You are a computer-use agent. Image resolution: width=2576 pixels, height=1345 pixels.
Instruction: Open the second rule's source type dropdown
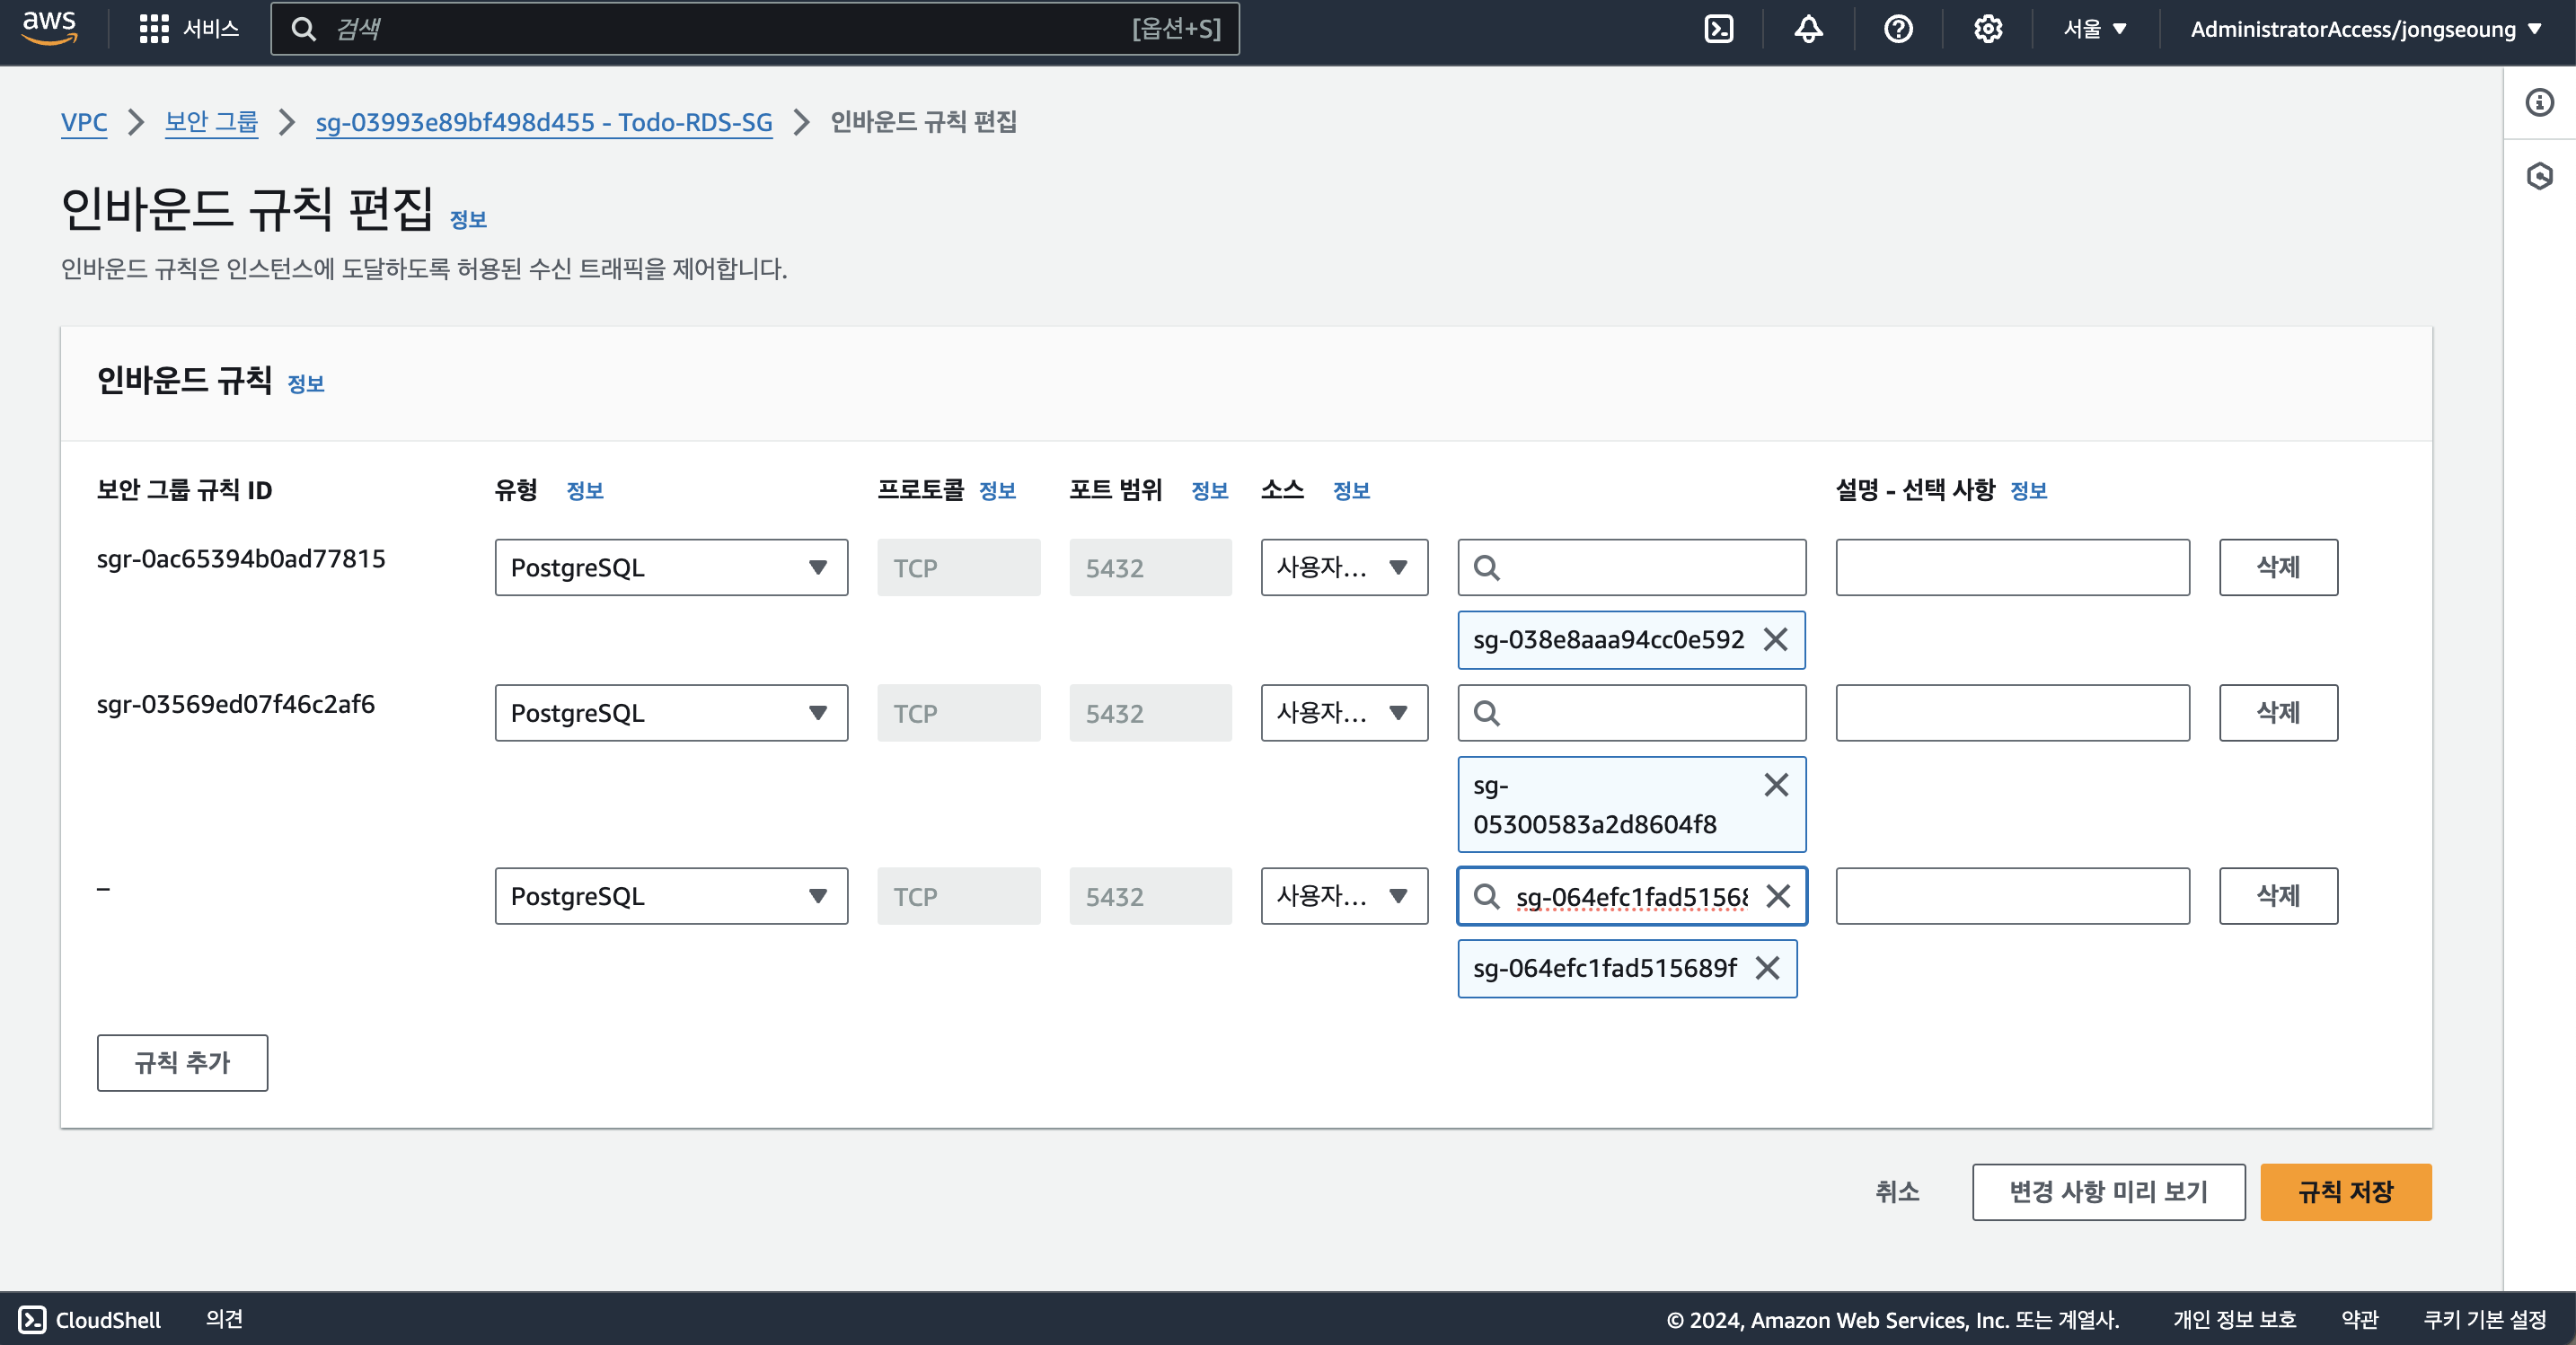(x=1343, y=713)
